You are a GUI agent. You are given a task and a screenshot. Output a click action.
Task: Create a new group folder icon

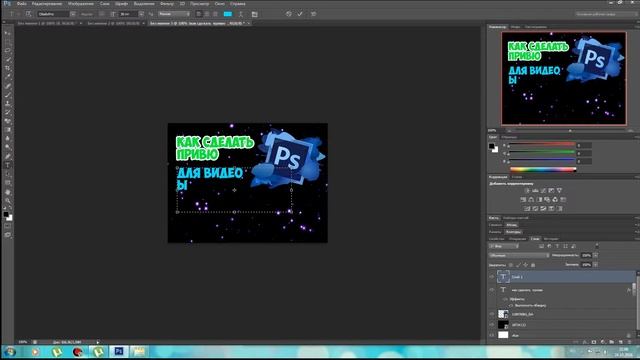[x=611, y=342]
